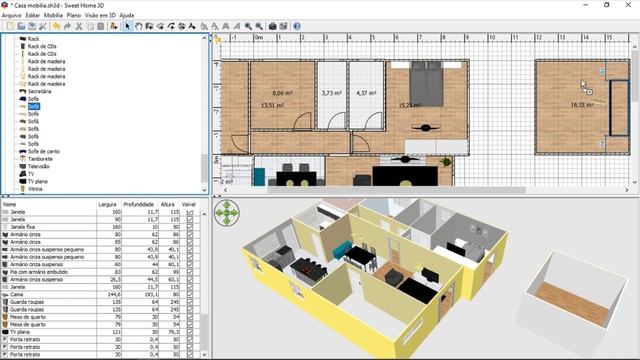Choose the Create walls tool

click(149, 26)
